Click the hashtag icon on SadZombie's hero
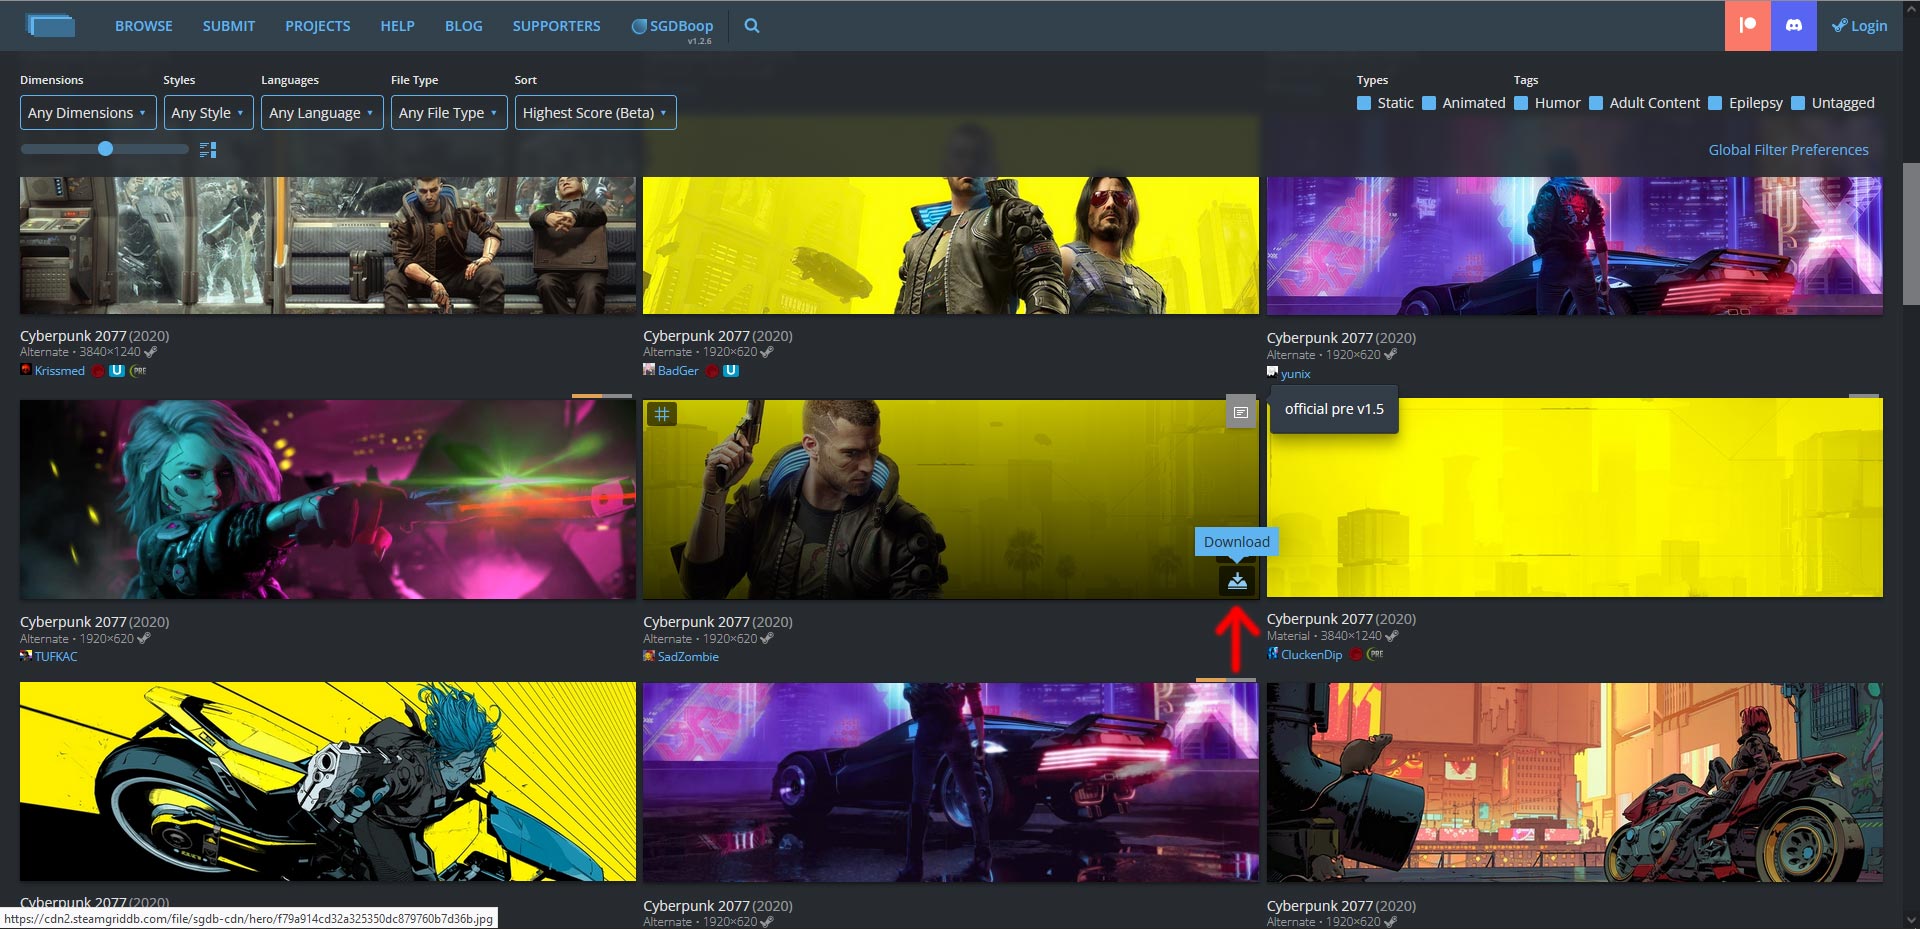The width and height of the screenshot is (1920, 929). click(662, 413)
